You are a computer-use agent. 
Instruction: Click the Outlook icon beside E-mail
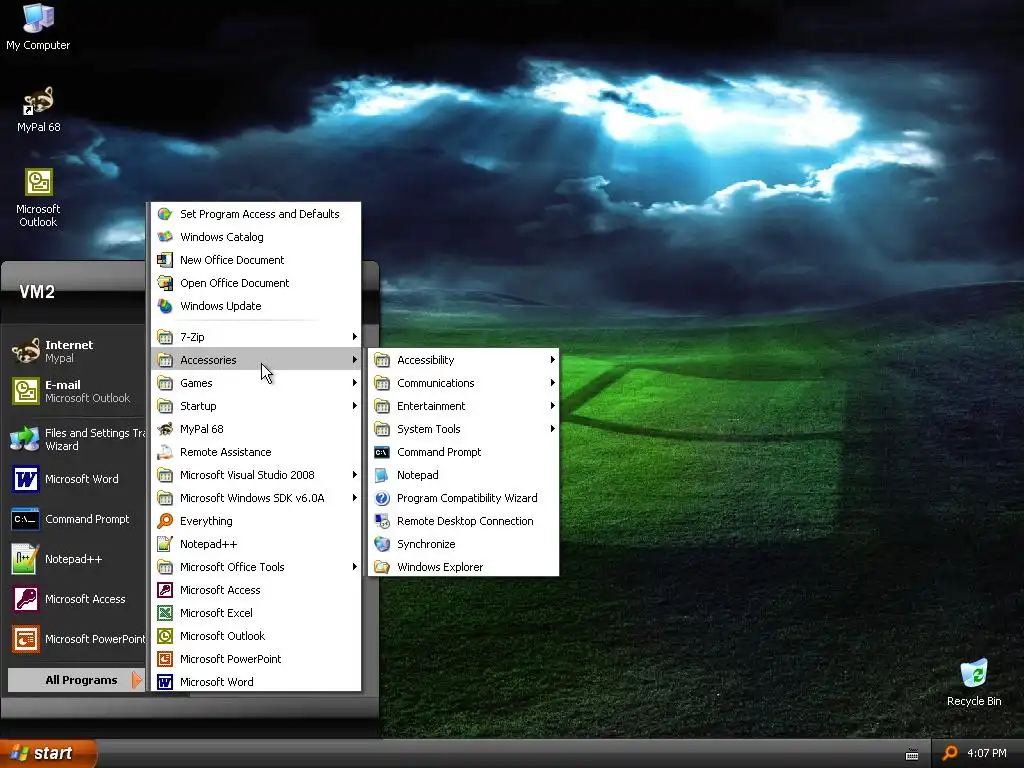(x=25, y=391)
